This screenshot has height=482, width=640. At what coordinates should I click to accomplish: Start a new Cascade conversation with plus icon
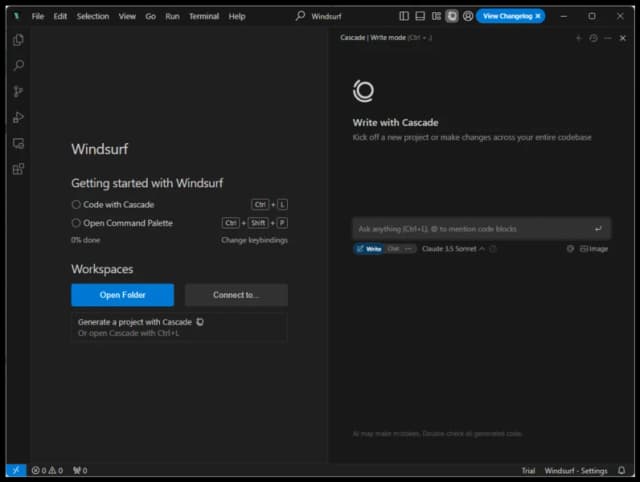578,38
